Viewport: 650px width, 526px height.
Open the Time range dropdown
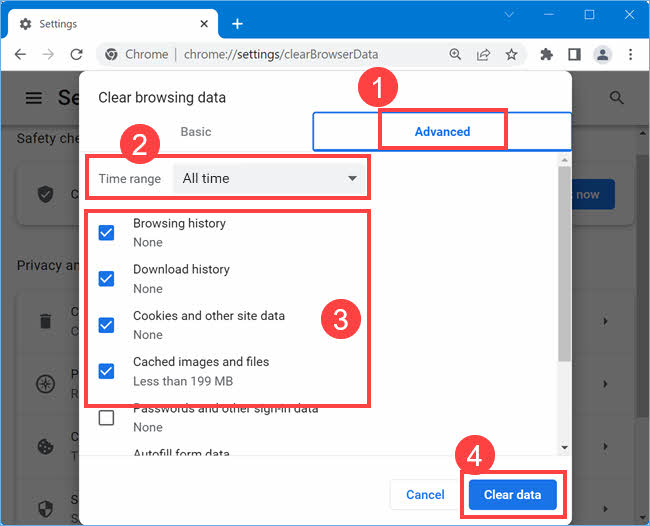(x=269, y=178)
